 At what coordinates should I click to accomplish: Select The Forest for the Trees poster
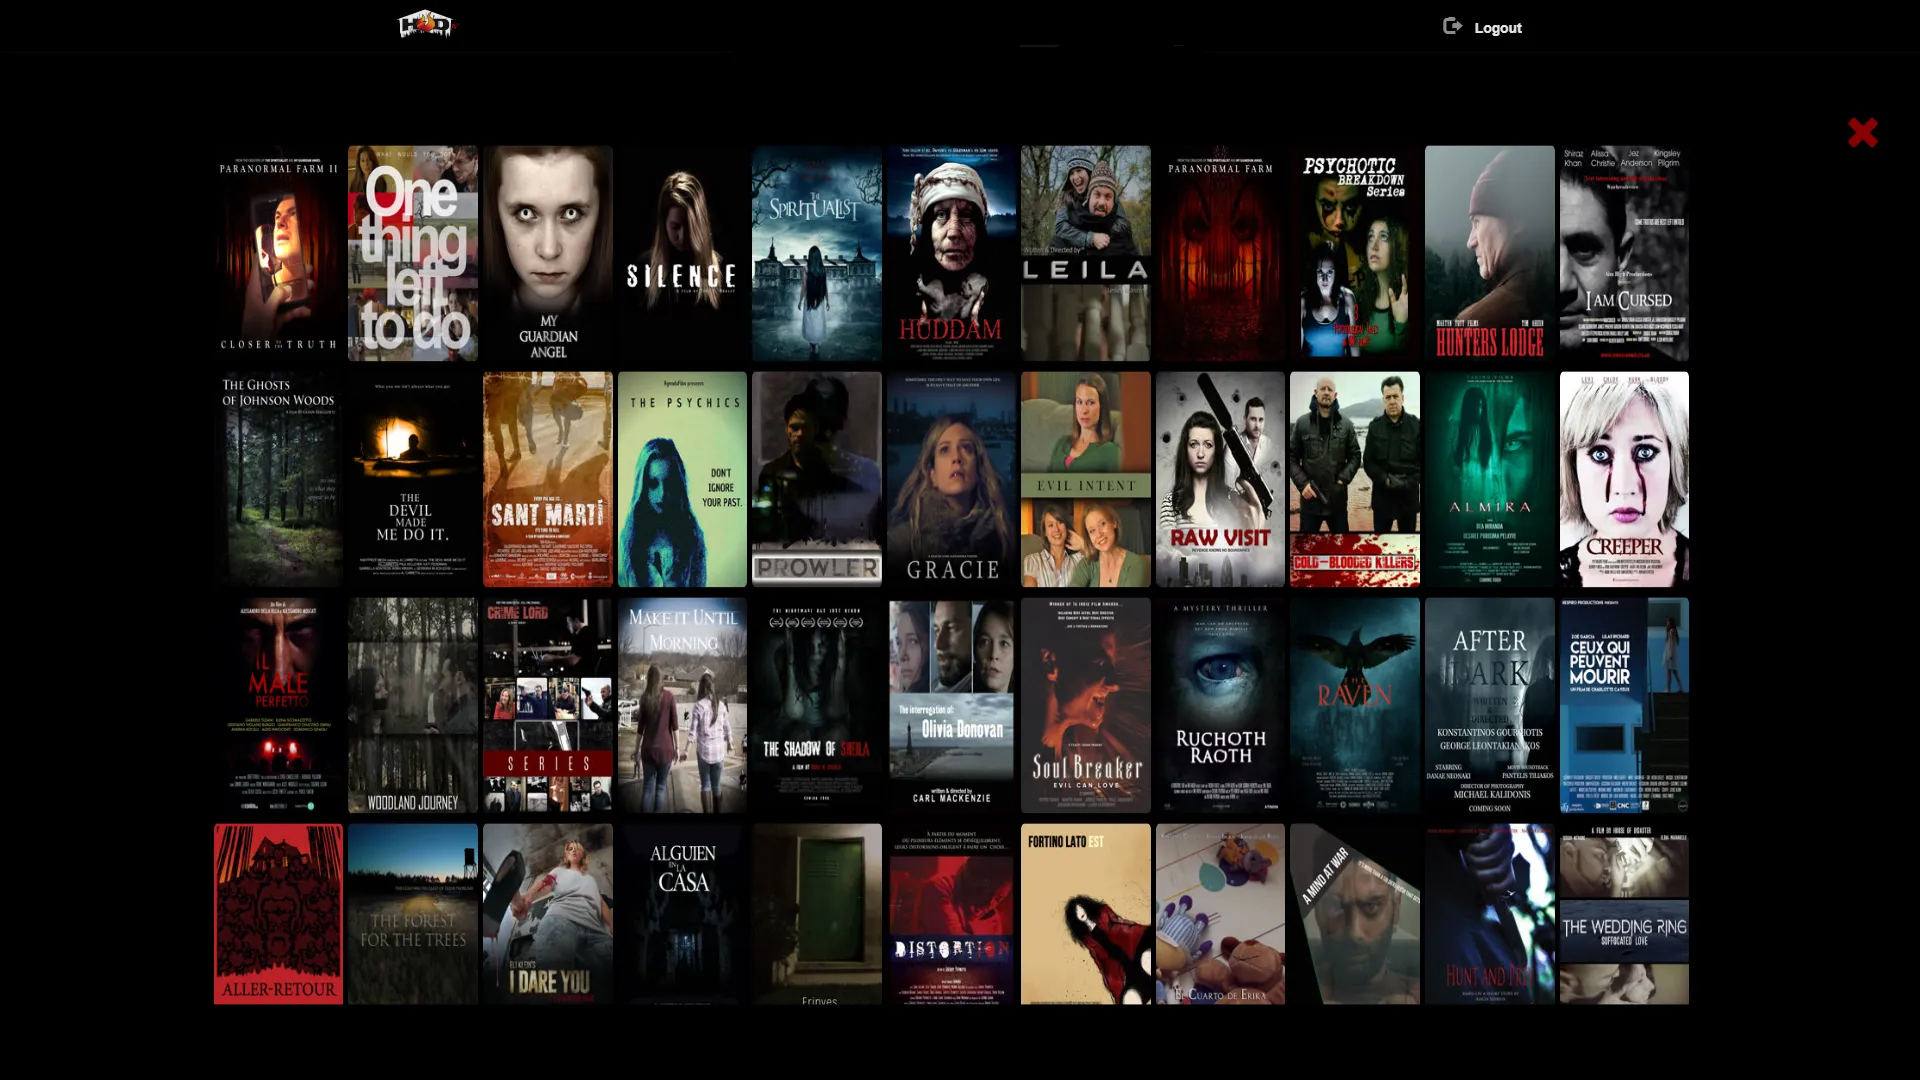[x=413, y=914]
